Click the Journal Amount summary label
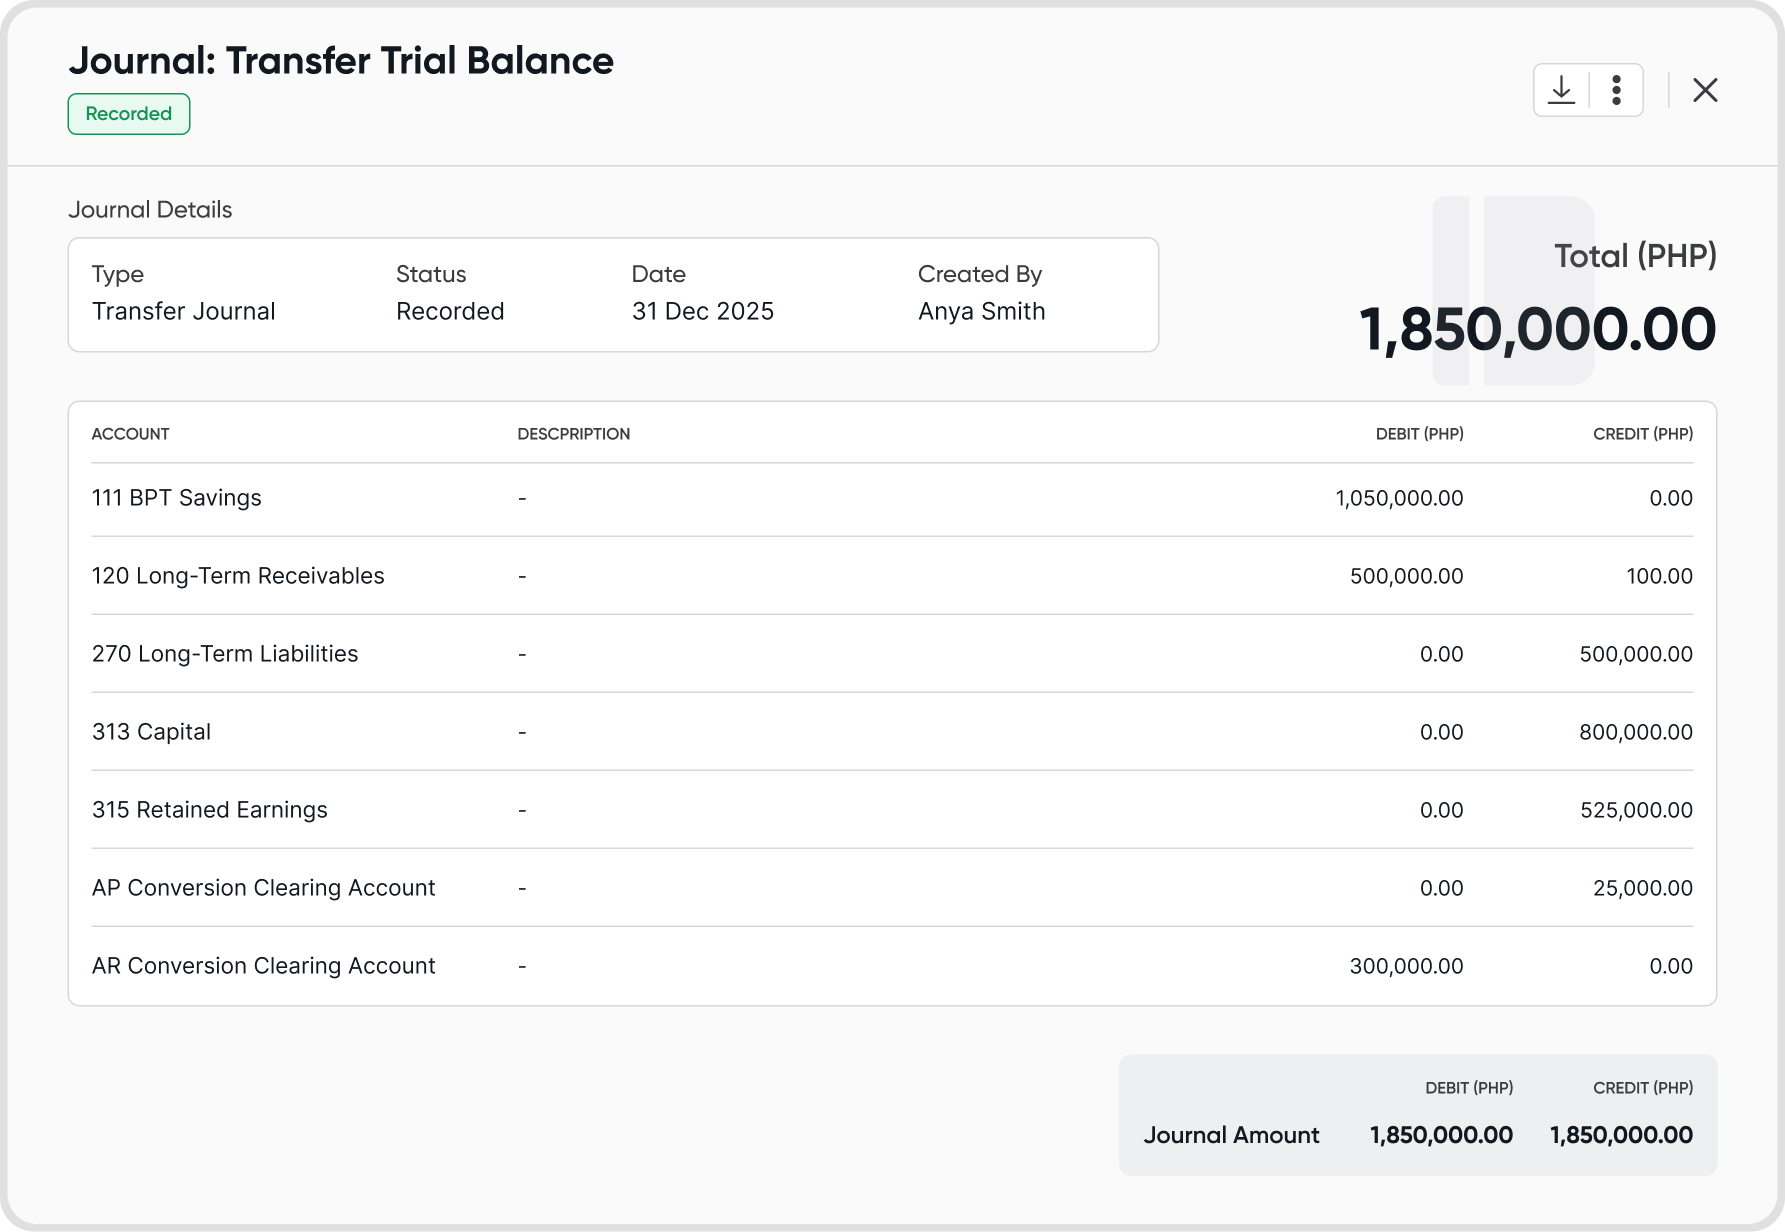This screenshot has width=1785, height=1232. pos(1231,1135)
